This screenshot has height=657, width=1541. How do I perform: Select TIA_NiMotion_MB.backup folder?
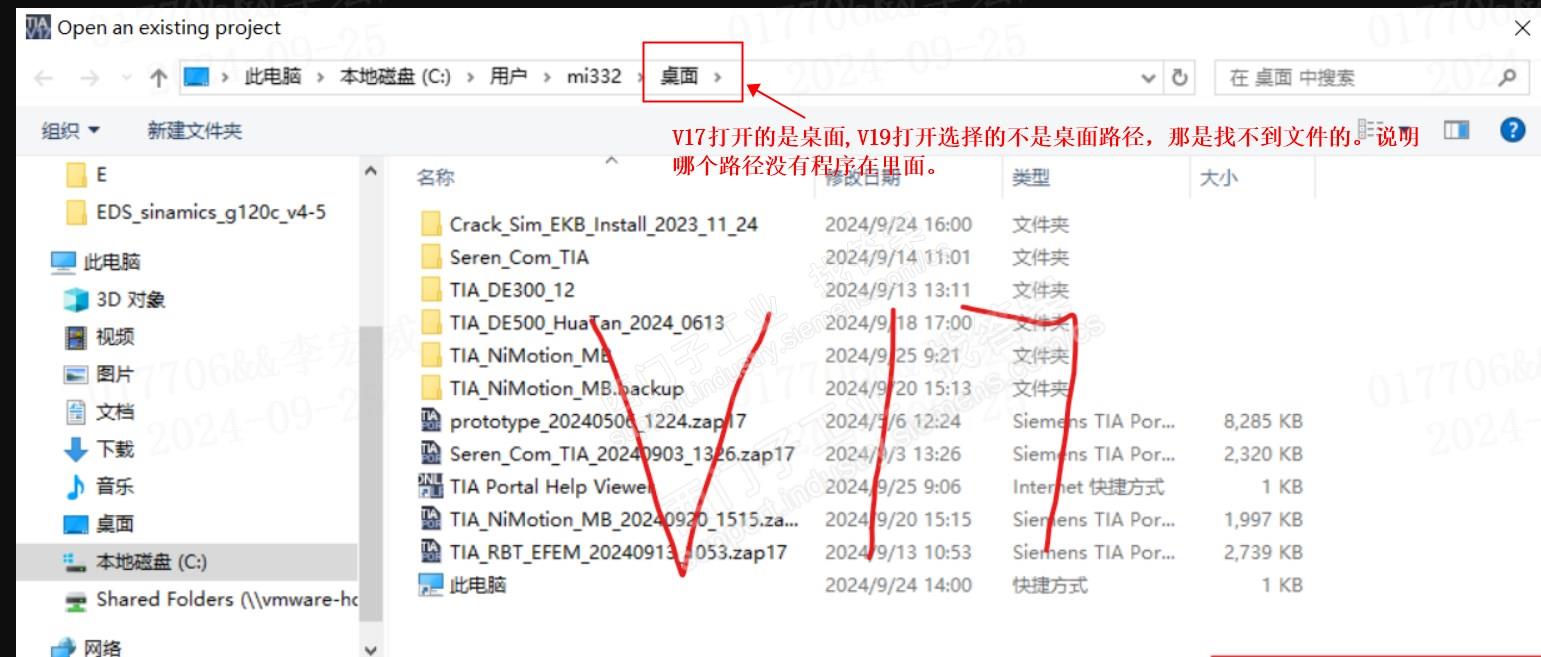point(566,388)
